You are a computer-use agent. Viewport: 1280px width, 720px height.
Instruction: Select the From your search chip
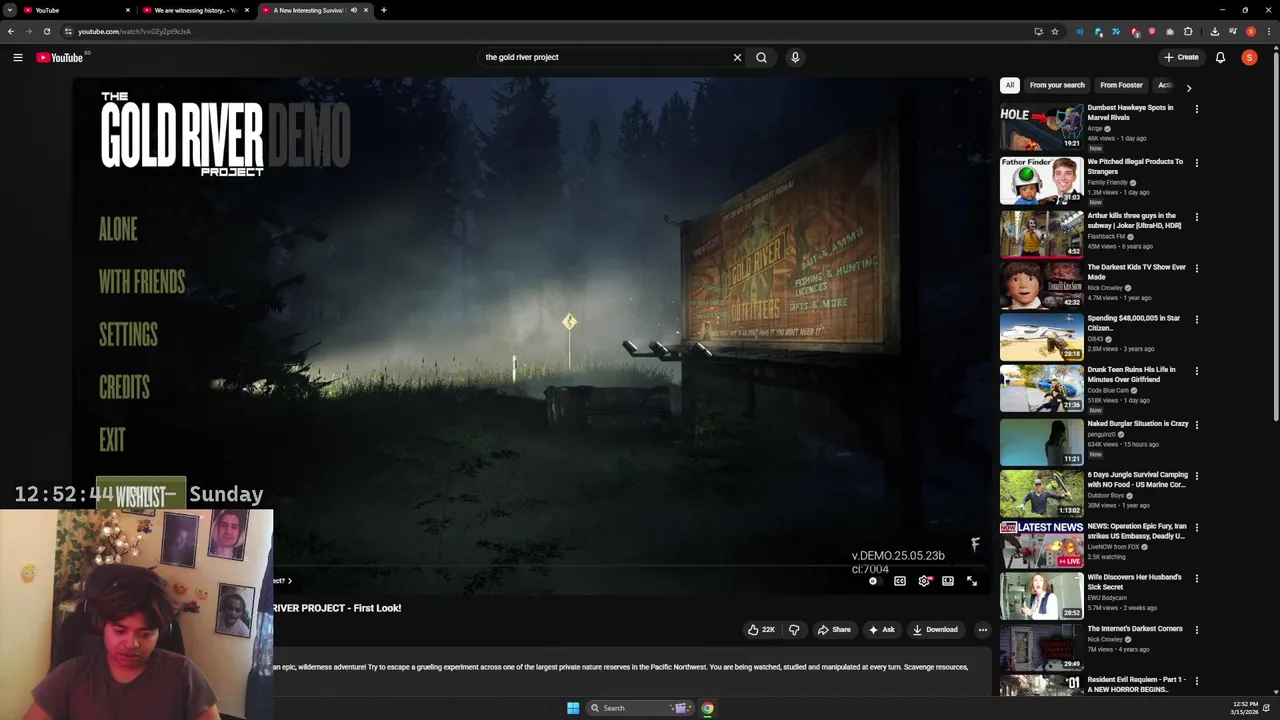[x=1057, y=85]
